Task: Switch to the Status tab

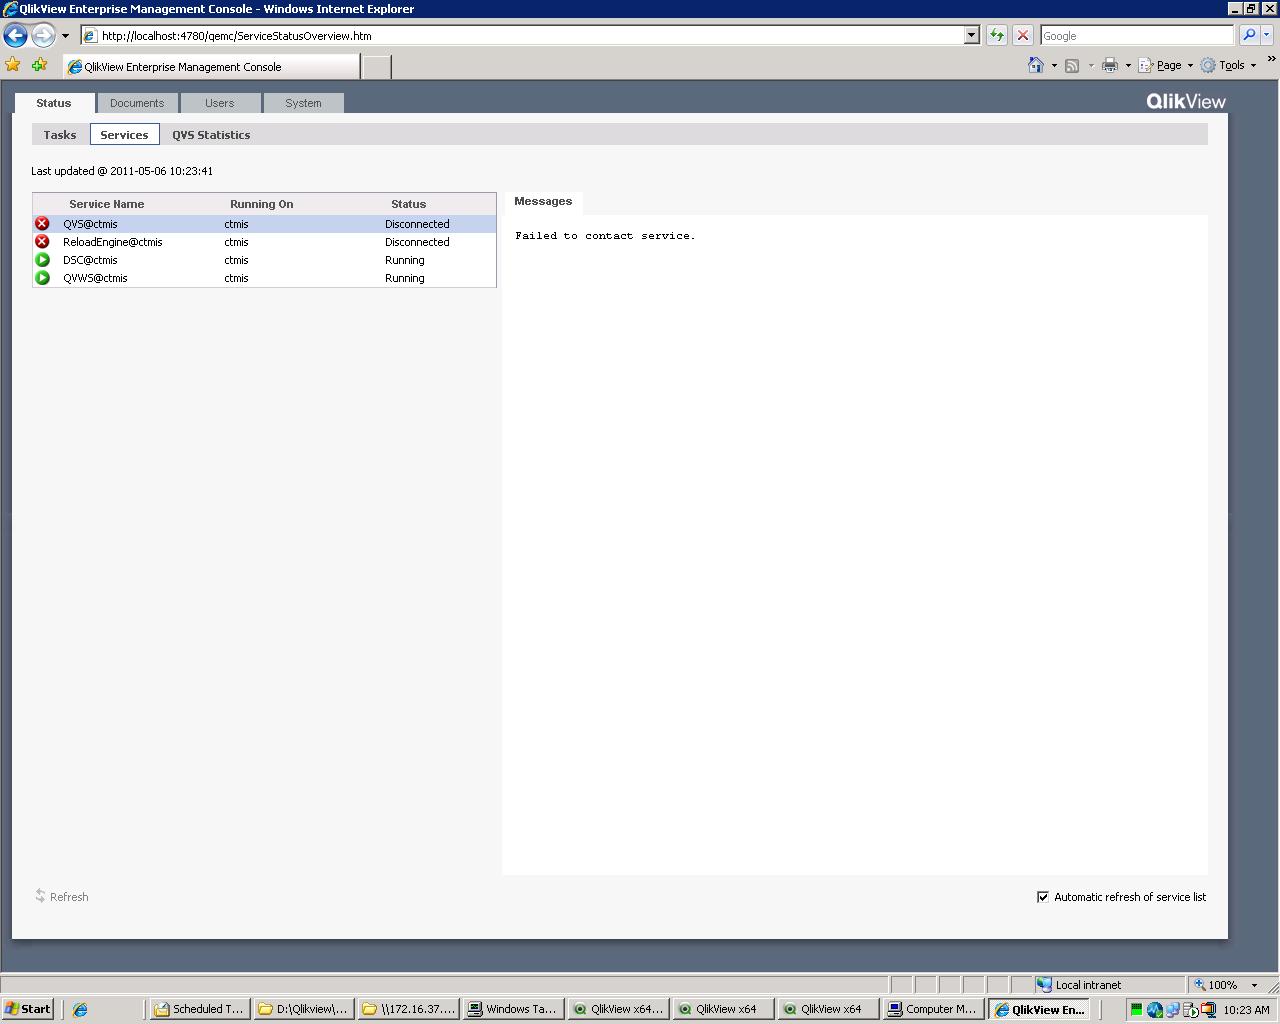Action: click(54, 103)
